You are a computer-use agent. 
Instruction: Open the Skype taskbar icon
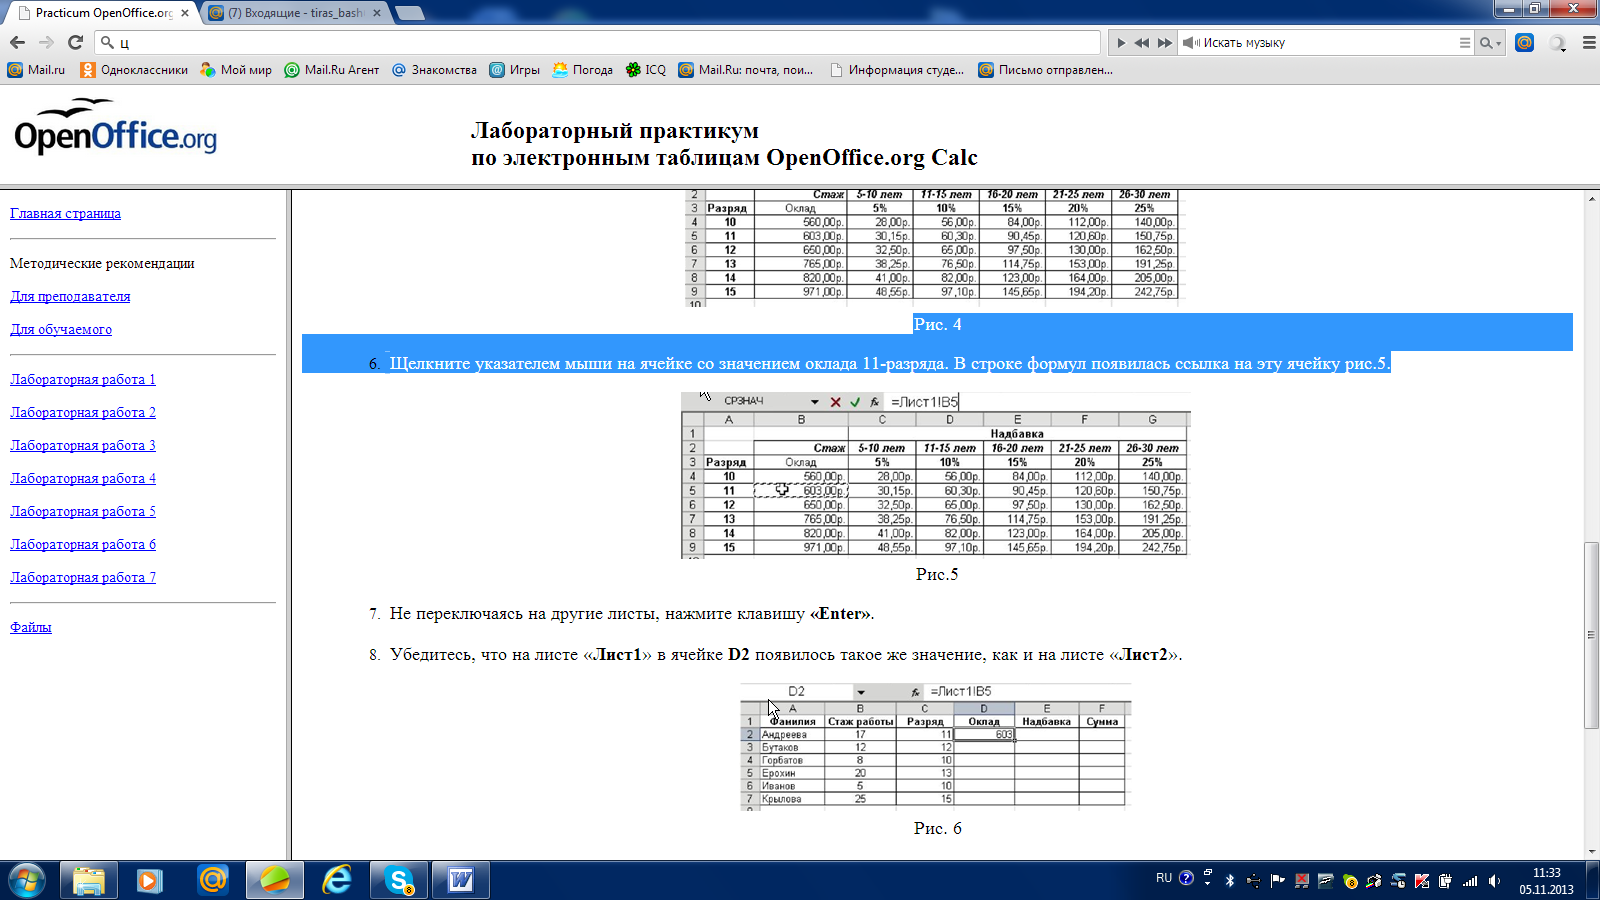(399, 880)
